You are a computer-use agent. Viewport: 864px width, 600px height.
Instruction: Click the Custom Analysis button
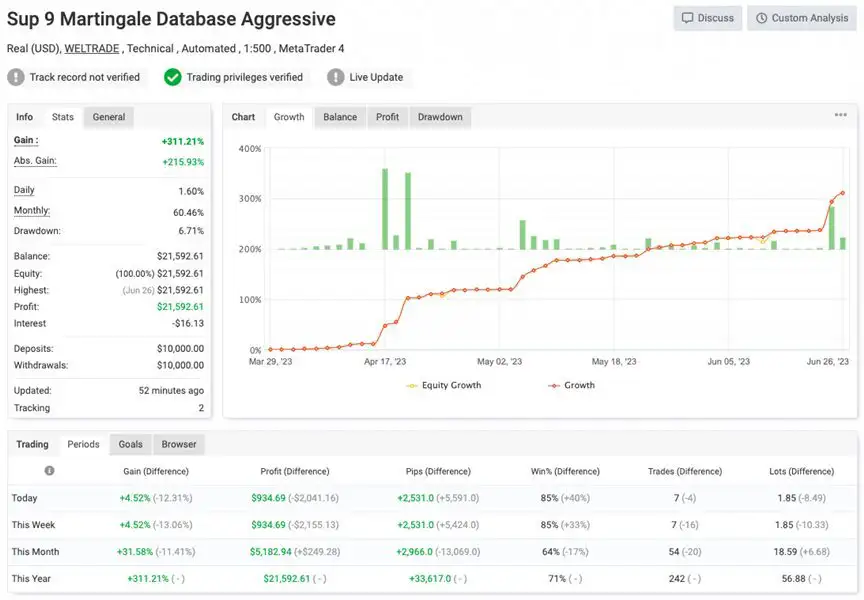800,18
